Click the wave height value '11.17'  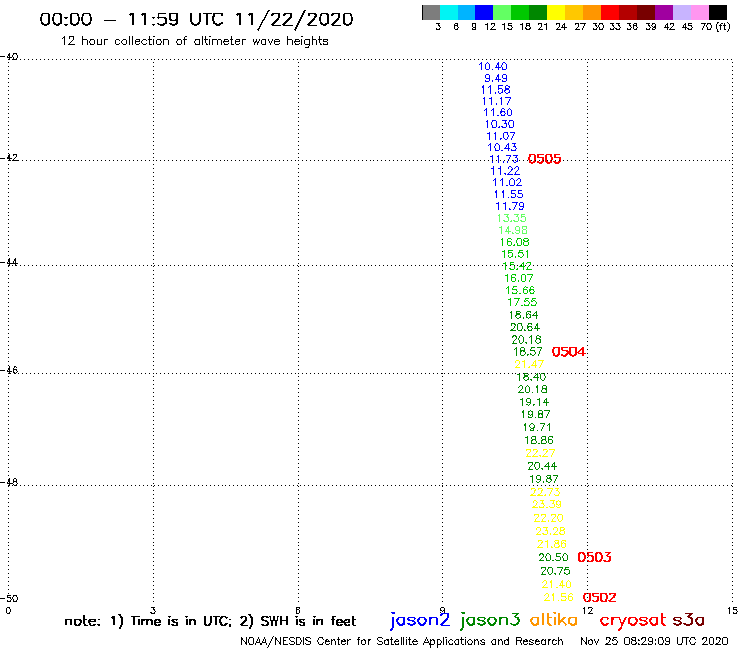[496, 101]
